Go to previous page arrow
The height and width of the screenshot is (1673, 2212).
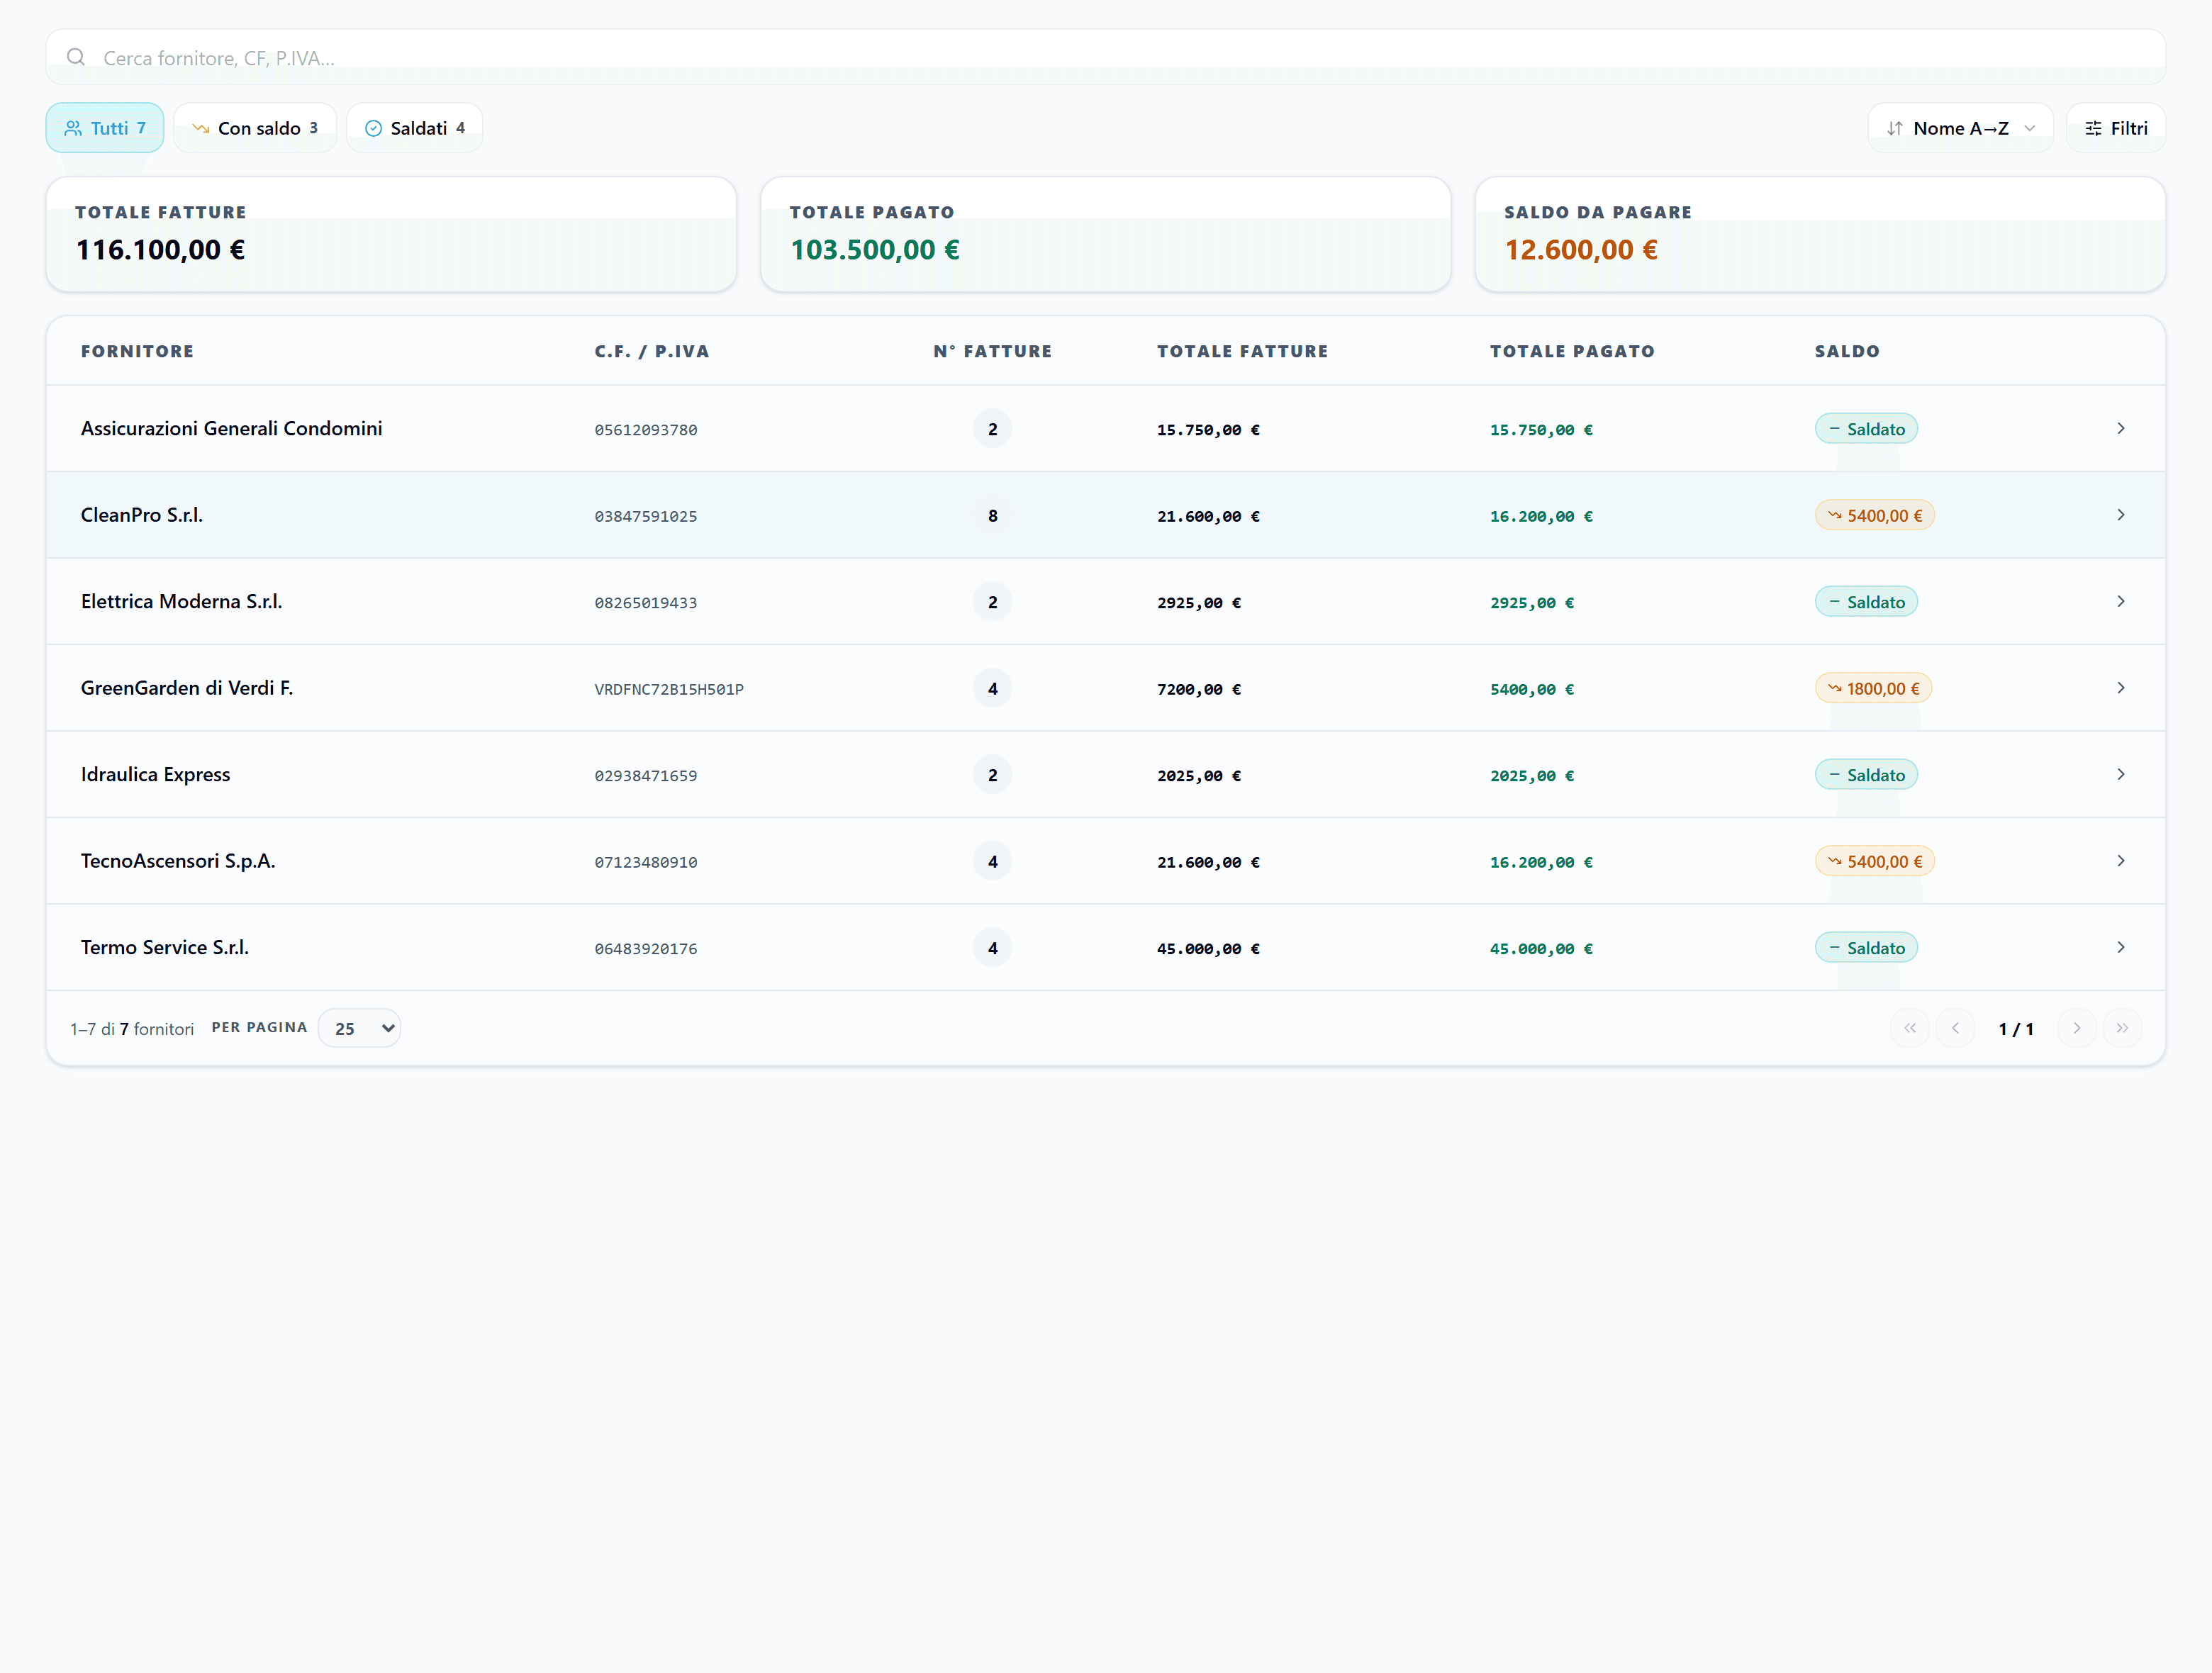[x=1956, y=1028]
